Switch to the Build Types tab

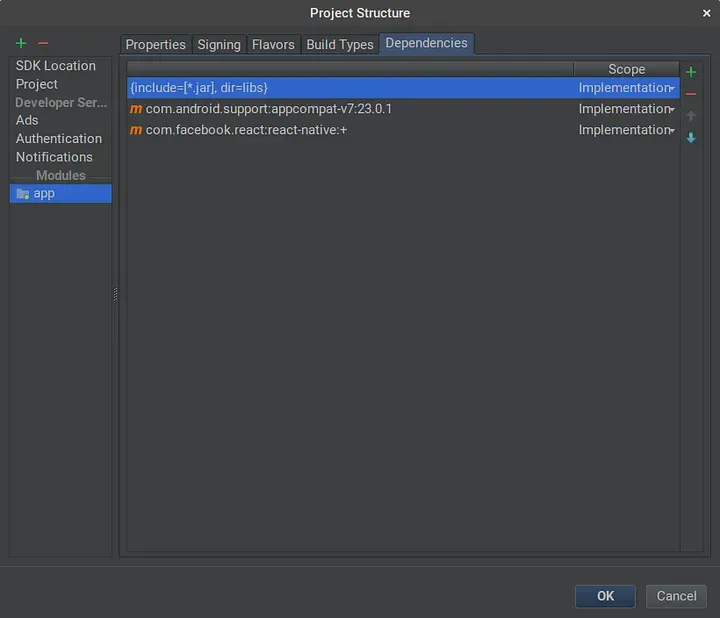339,45
